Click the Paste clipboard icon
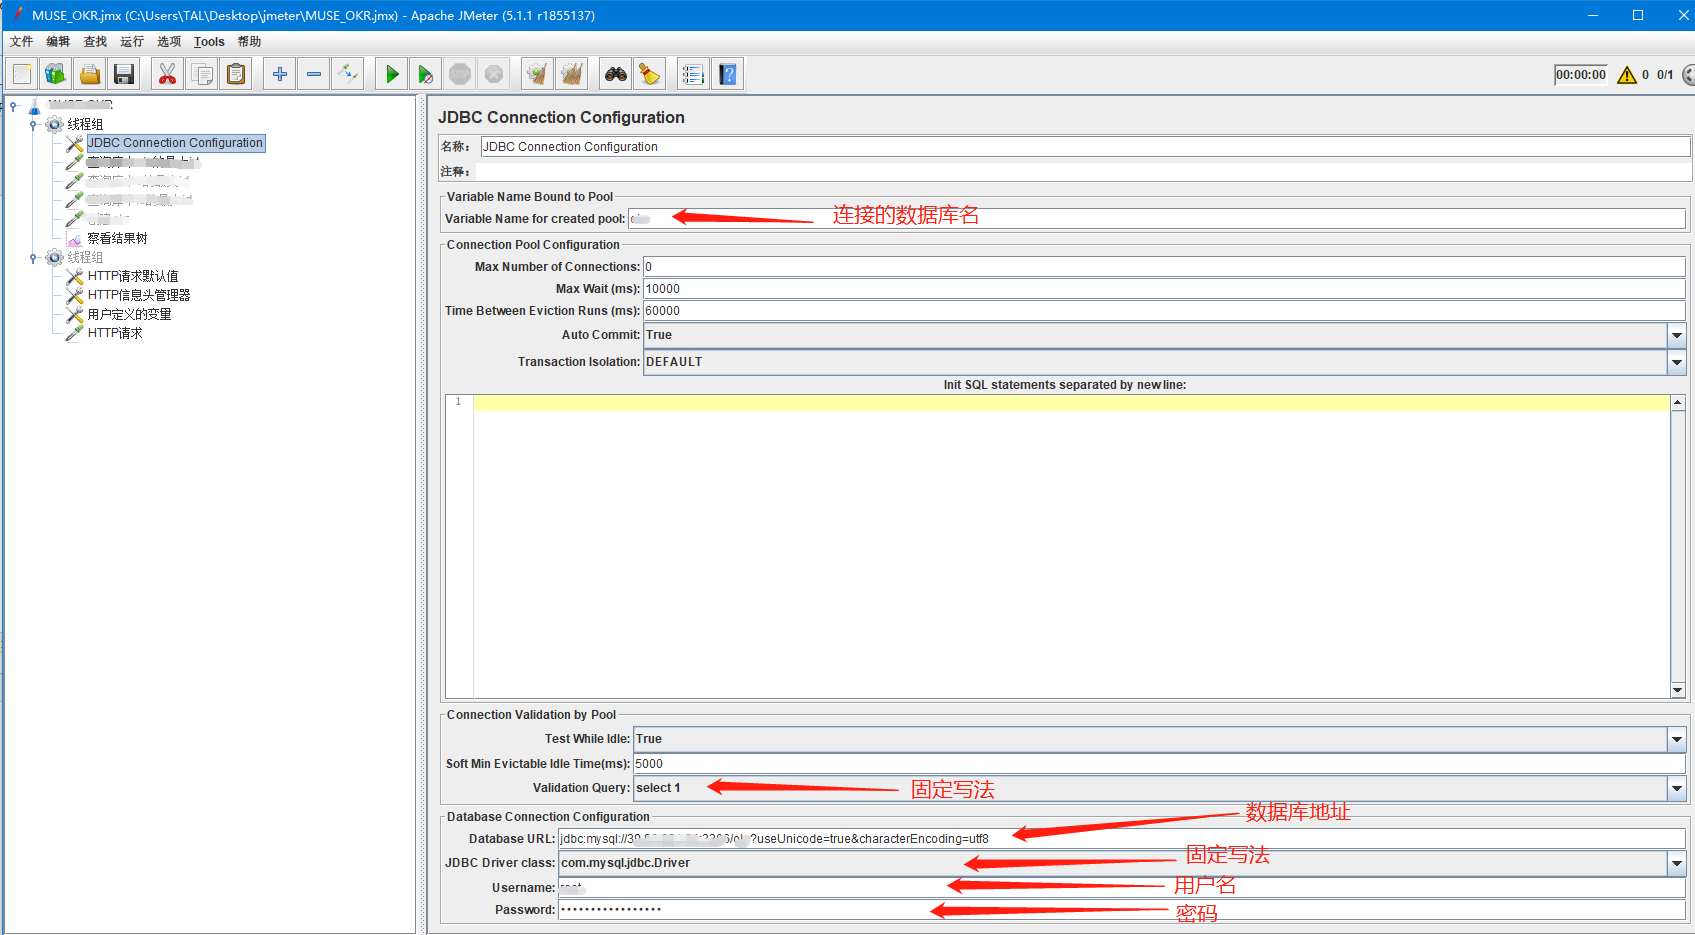Screen dimensions: 1695x935 [x=236, y=74]
